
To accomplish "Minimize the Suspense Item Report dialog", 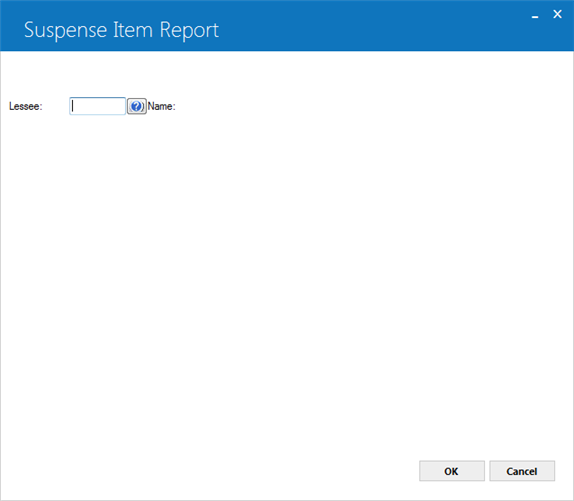I will 535,16.
